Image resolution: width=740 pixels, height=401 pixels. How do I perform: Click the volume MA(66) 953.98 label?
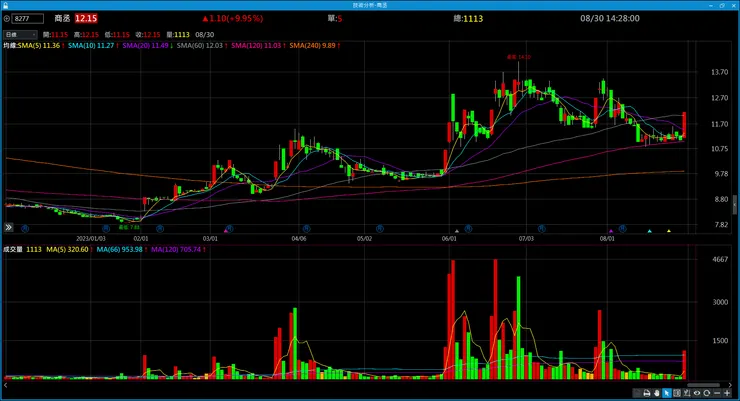119,249
